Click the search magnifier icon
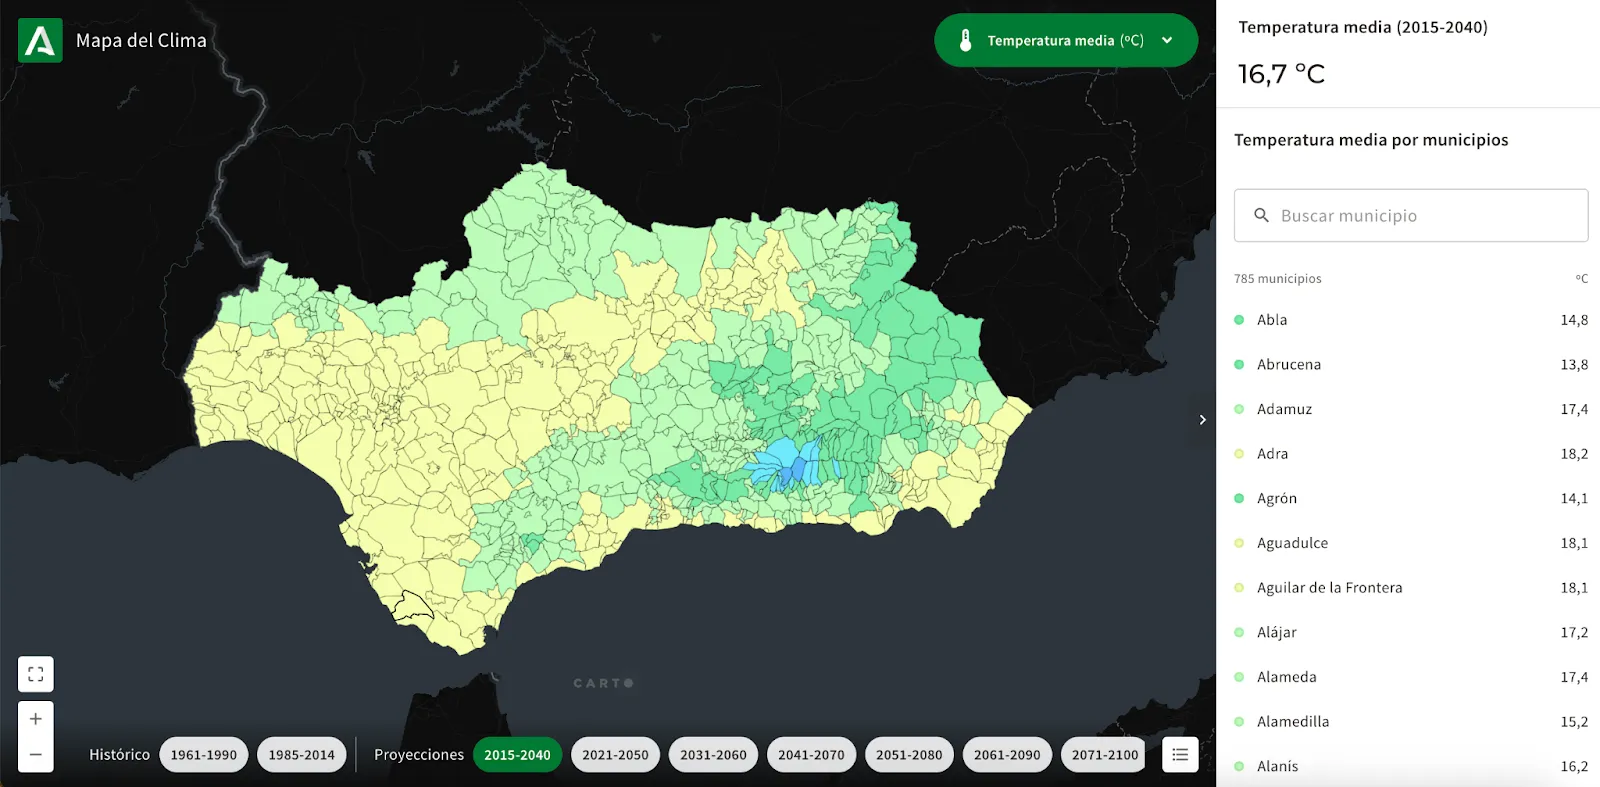 point(1261,216)
